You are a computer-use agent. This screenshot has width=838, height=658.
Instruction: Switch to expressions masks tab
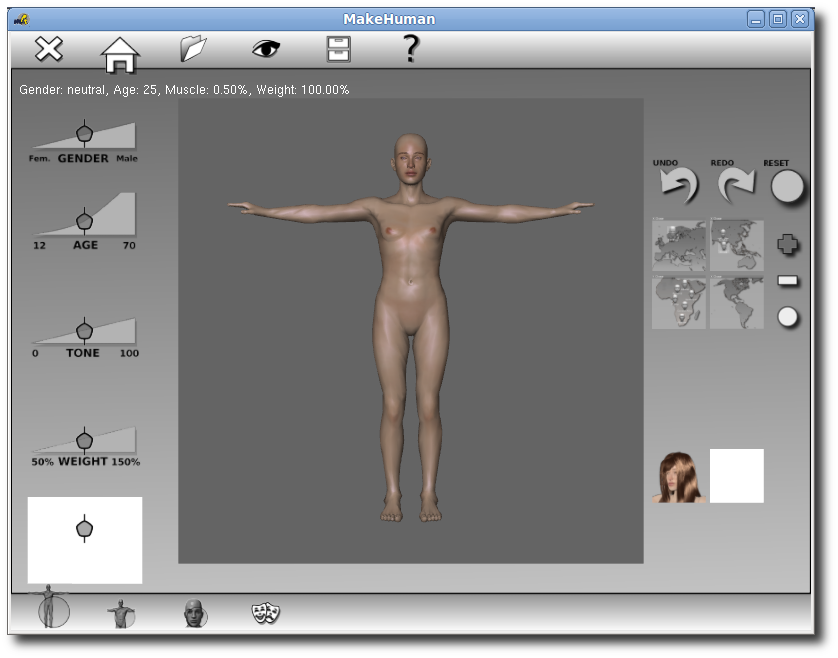tap(266, 613)
